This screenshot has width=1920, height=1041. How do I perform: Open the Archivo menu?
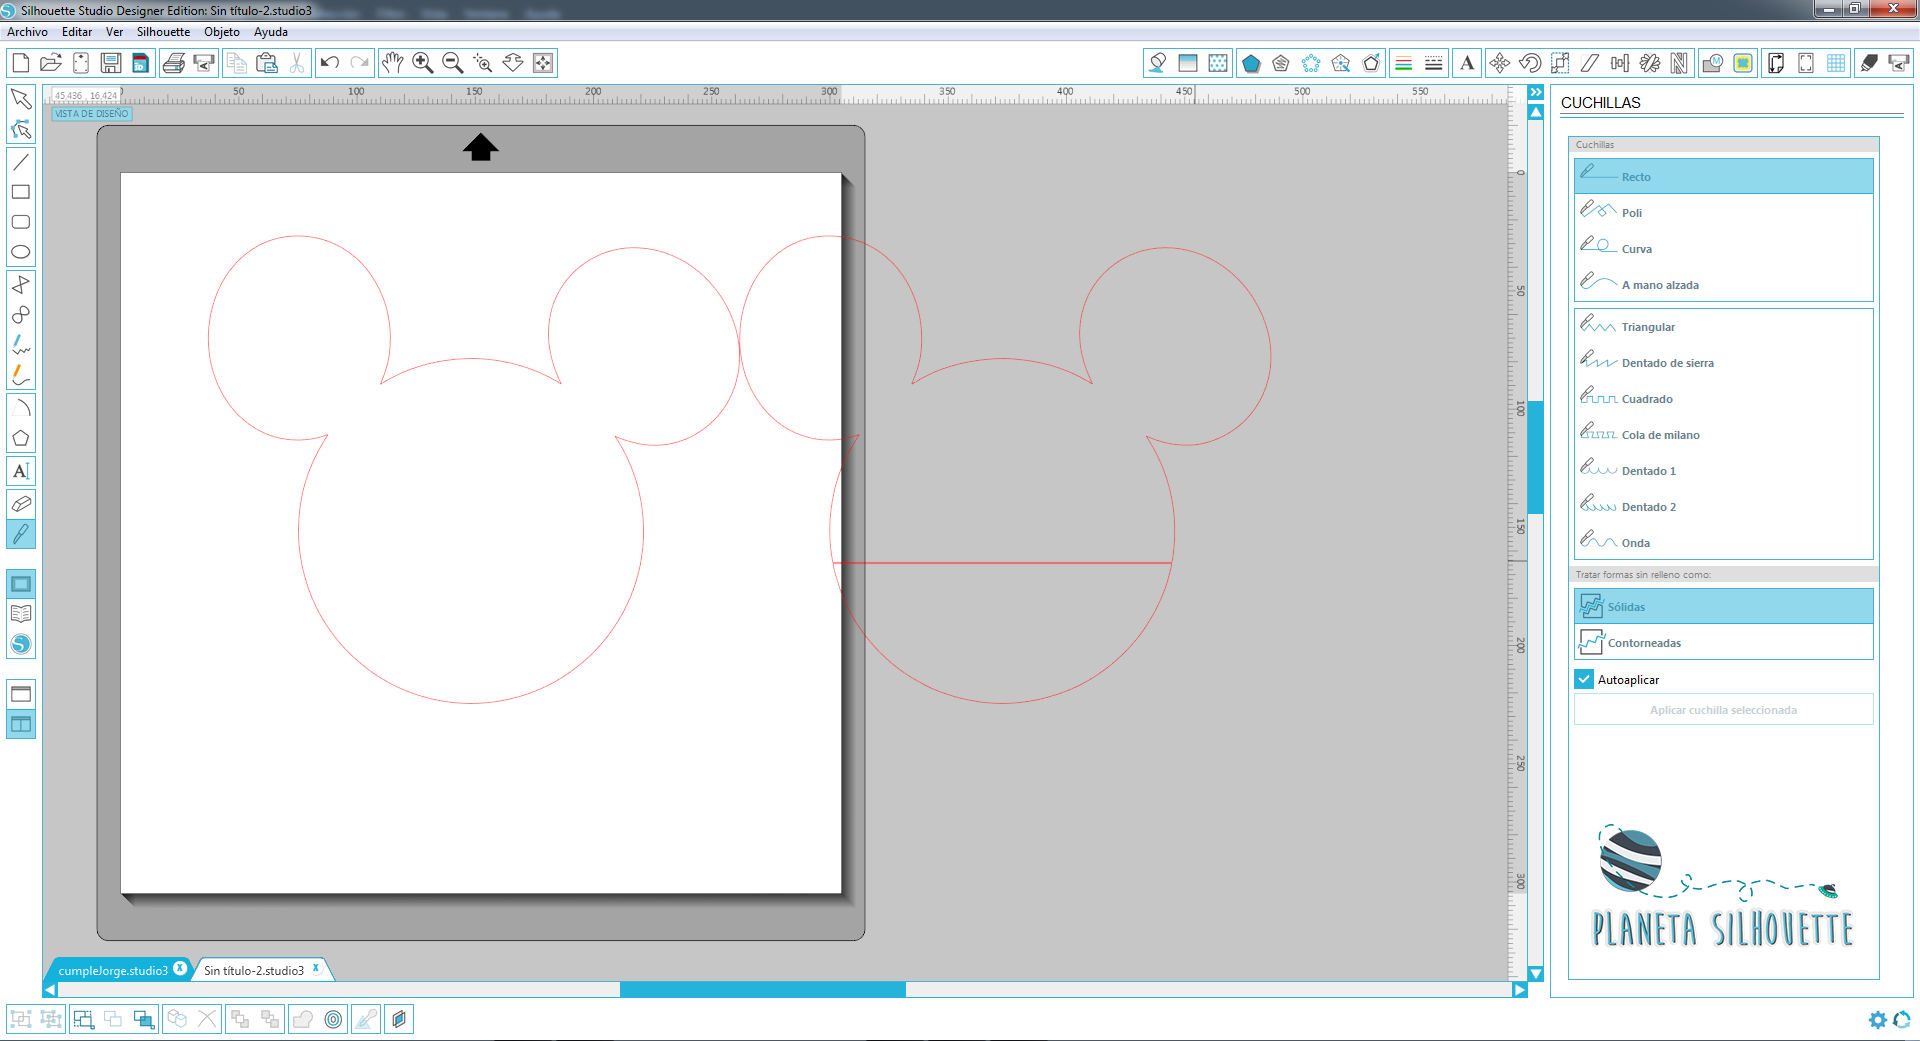coord(28,32)
